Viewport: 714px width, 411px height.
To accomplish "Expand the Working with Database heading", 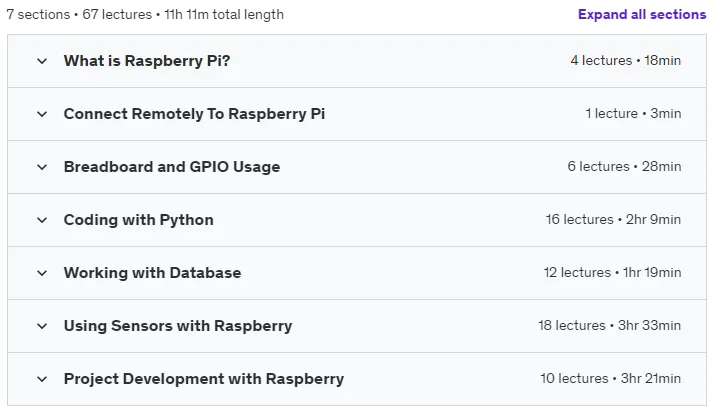I will [x=153, y=273].
